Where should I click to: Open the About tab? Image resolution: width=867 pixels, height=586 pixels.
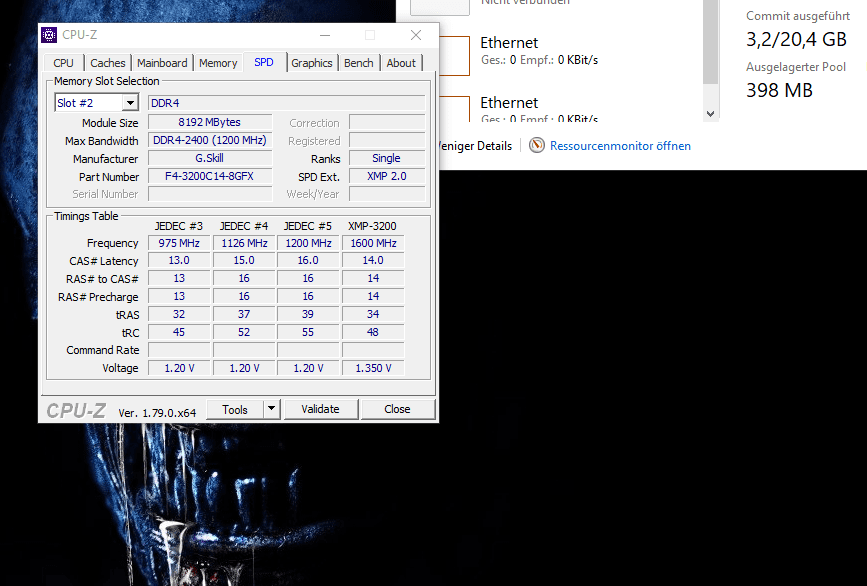pyautogui.click(x=401, y=63)
